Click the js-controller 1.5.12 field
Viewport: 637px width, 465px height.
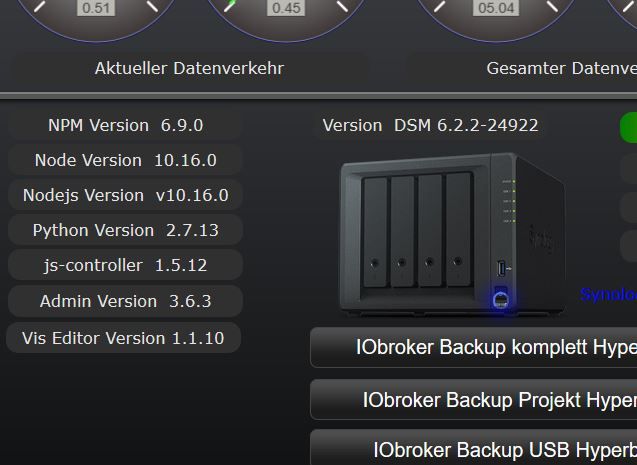[125, 265]
